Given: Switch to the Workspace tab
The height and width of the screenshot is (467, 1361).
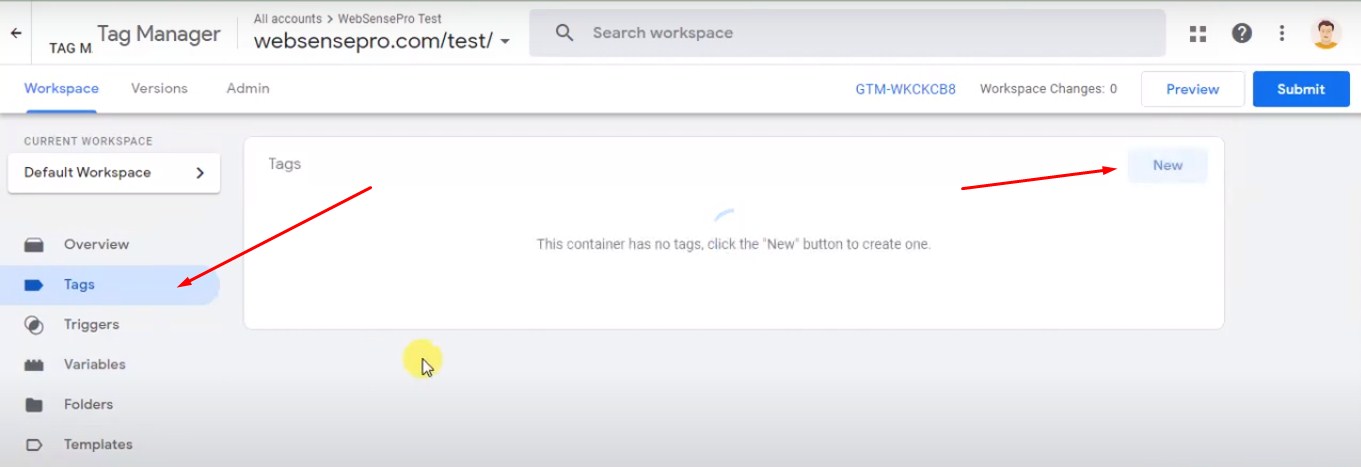Looking at the screenshot, I should [61, 88].
